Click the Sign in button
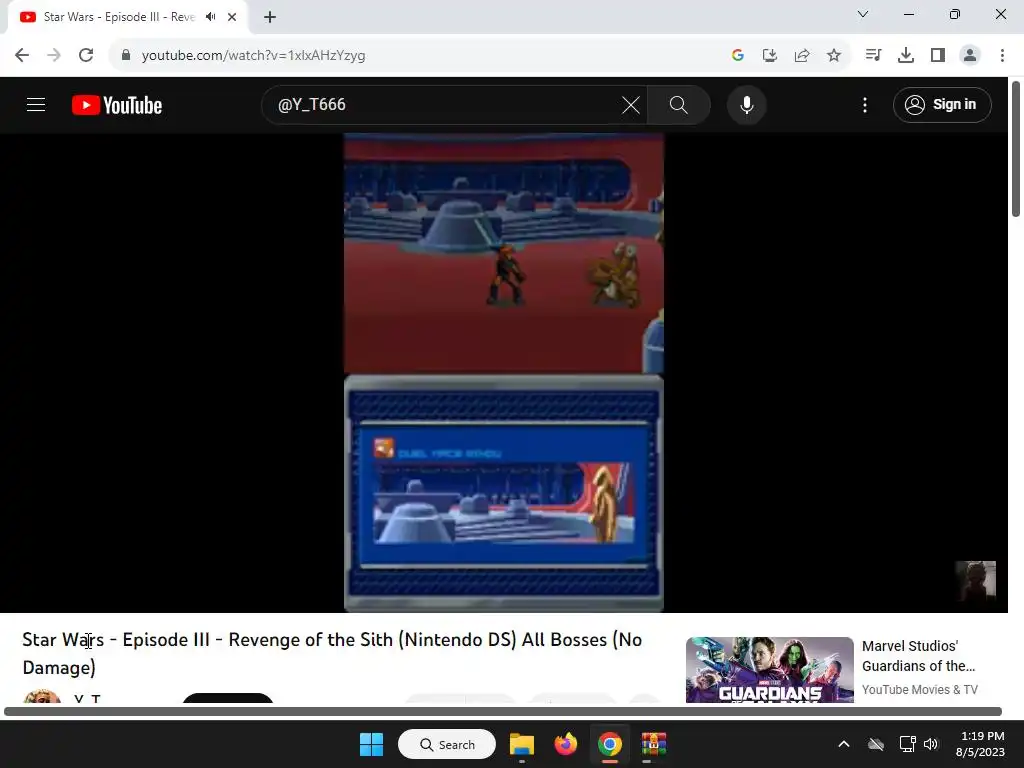 [942, 104]
